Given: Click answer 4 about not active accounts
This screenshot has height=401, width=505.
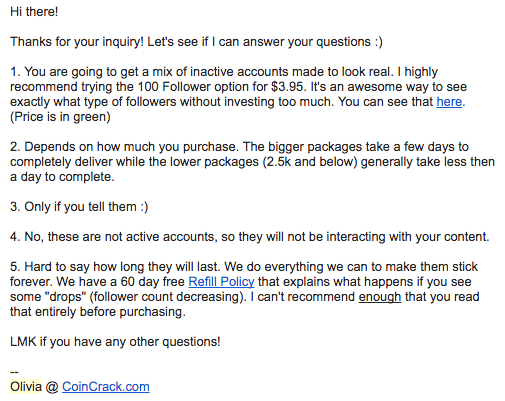Looking at the screenshot, I should pyautogui.click(x=250, y=237).
